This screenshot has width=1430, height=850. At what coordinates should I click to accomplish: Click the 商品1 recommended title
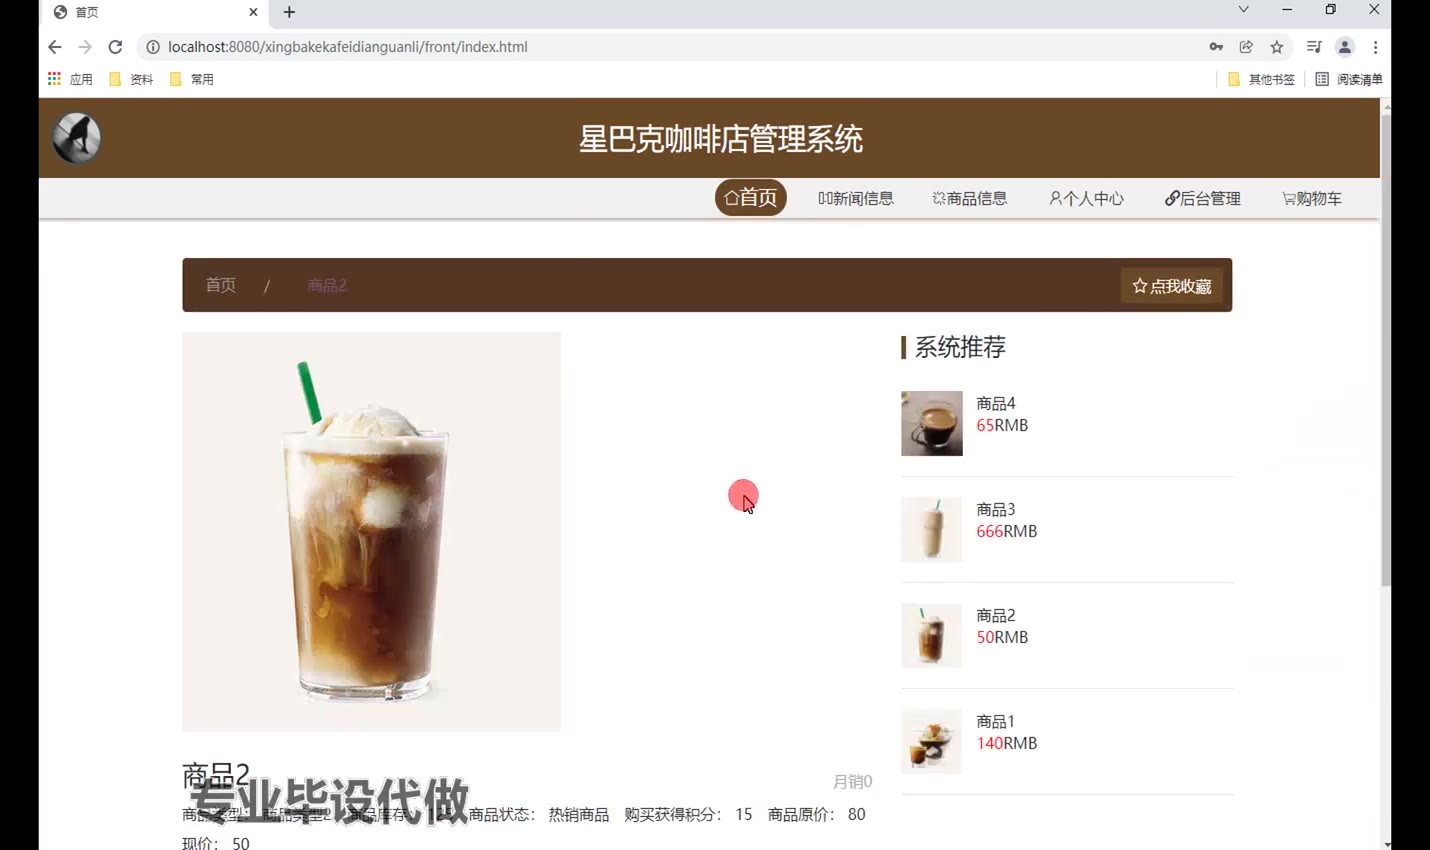(996, 721)
